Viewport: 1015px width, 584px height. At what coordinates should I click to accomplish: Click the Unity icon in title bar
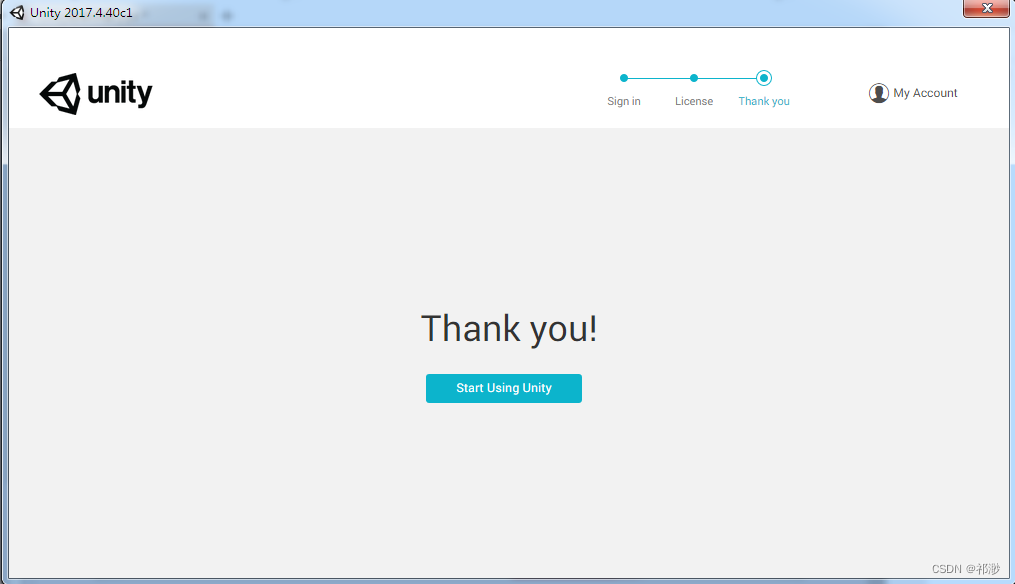pos(17,13)
